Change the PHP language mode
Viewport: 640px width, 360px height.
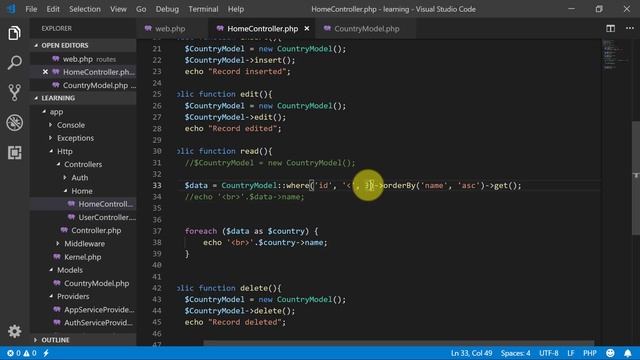(590, 353)
